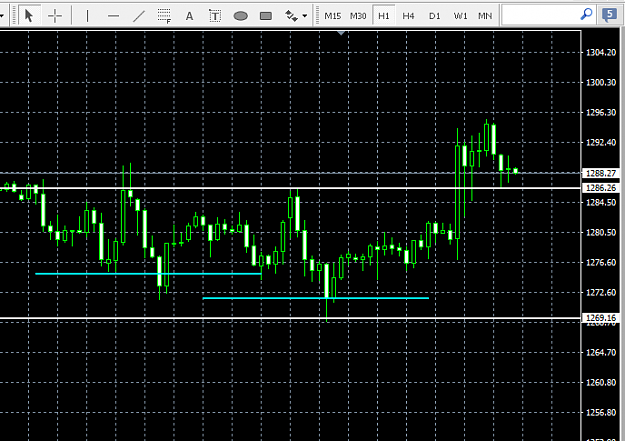The width and height of the screenshot is (625, 441).
Task: Select the white horizontal line at 1286.26
Action: click(290, 188)
